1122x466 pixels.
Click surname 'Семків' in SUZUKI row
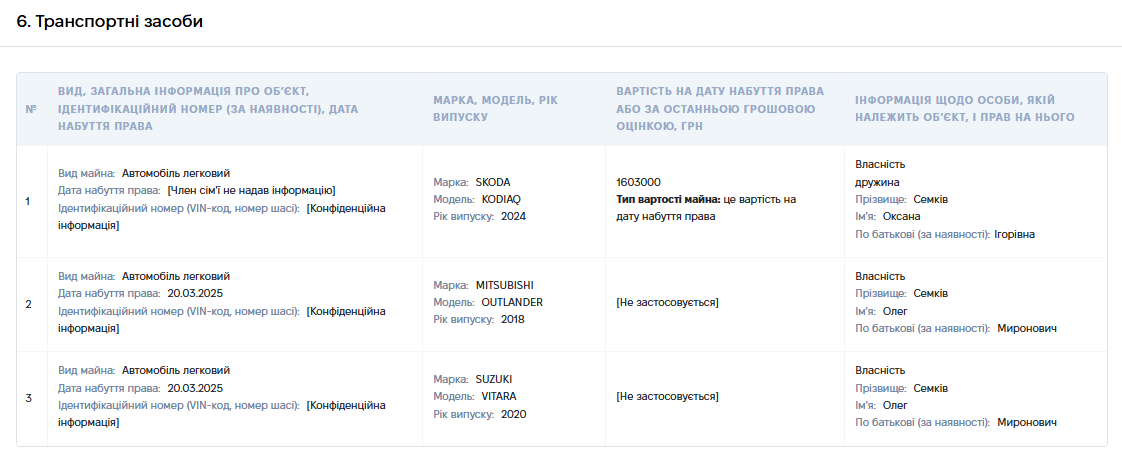coord(931,388)
